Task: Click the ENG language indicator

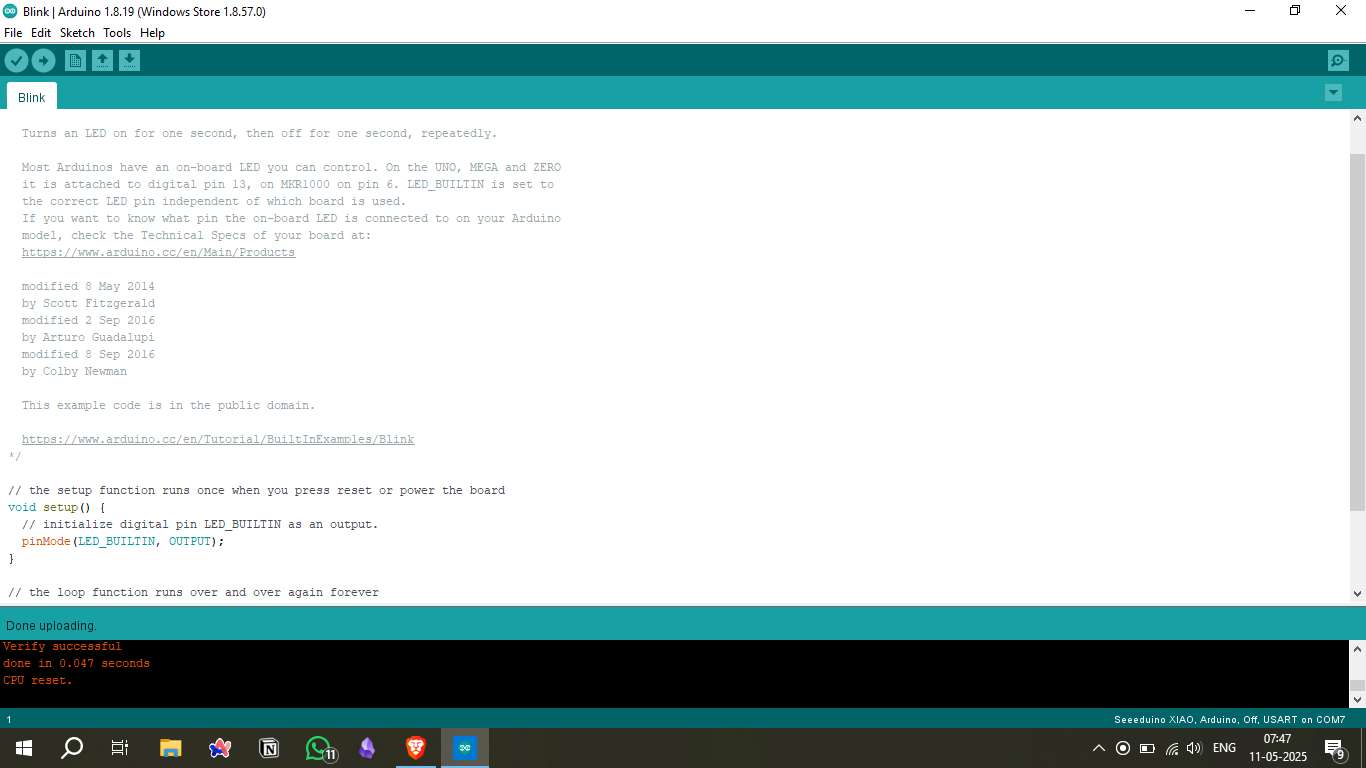Action: click(x=1224, y=748)
